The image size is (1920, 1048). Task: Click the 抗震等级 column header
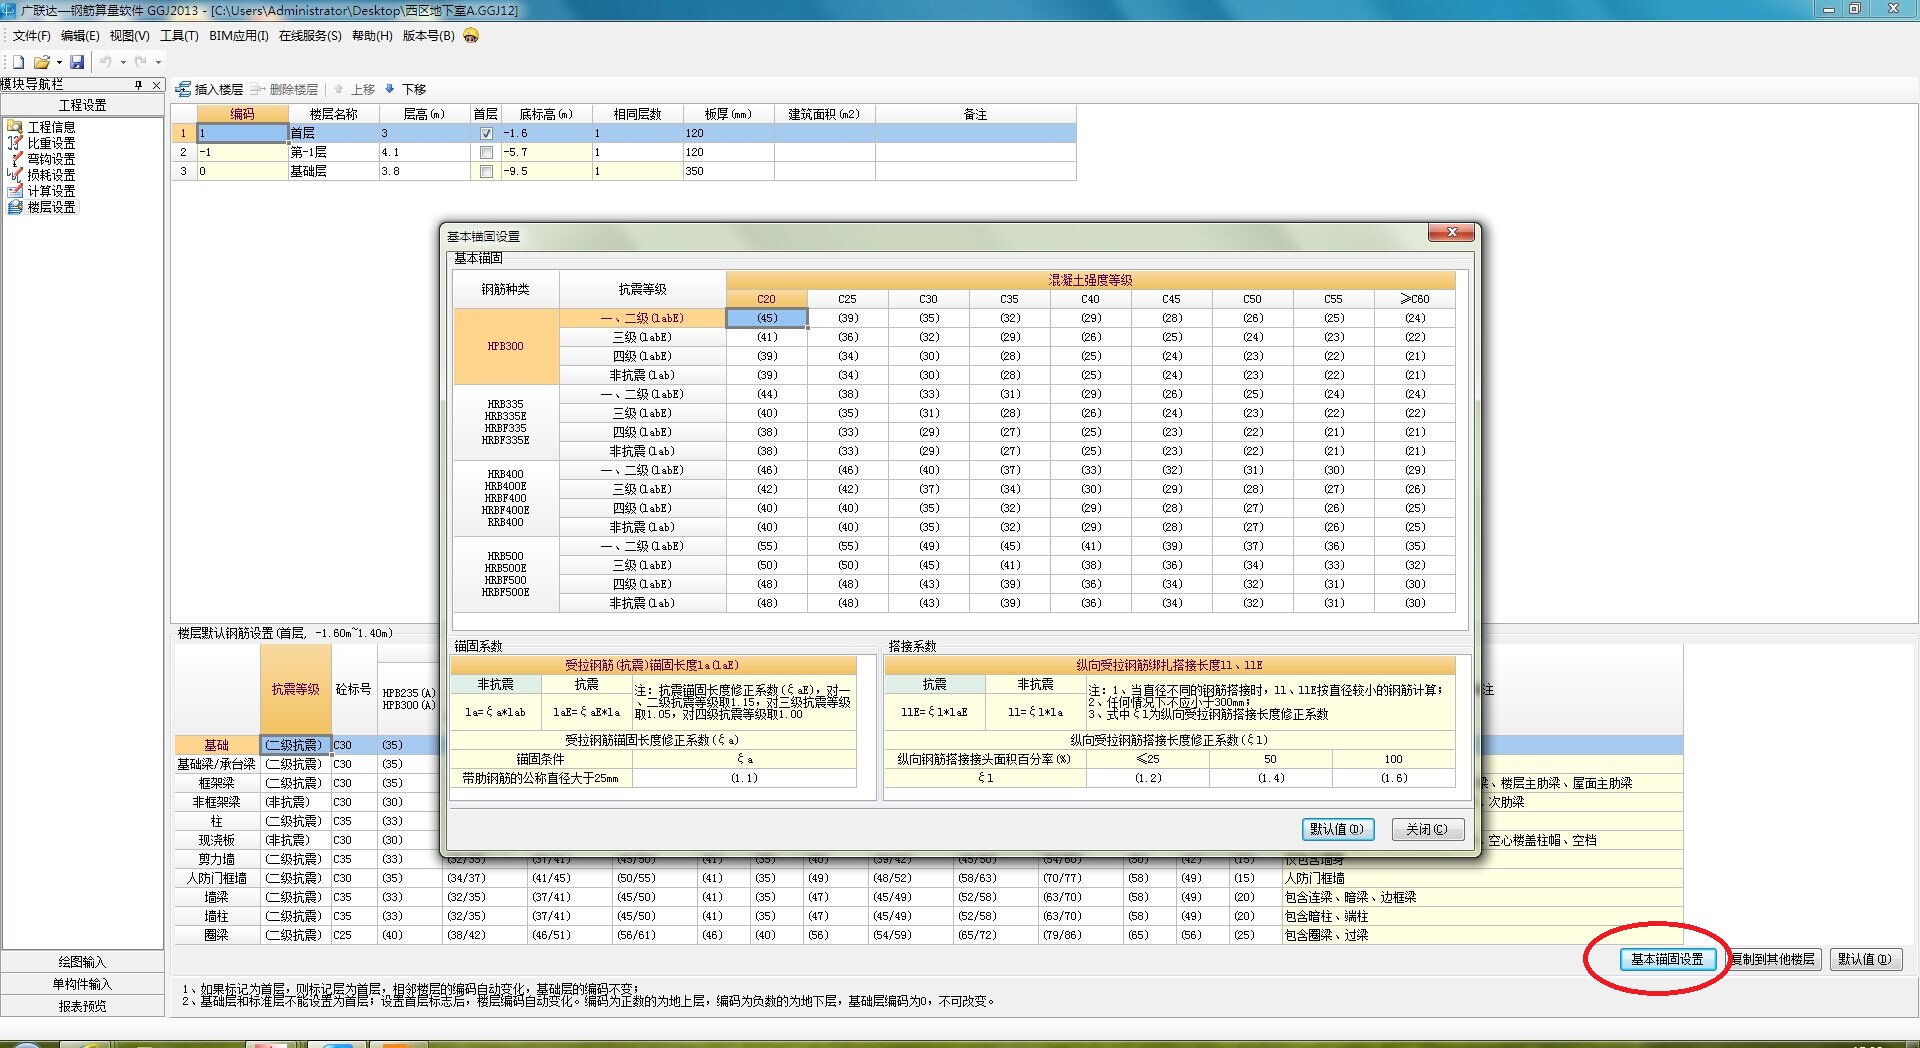click(296, 689)
